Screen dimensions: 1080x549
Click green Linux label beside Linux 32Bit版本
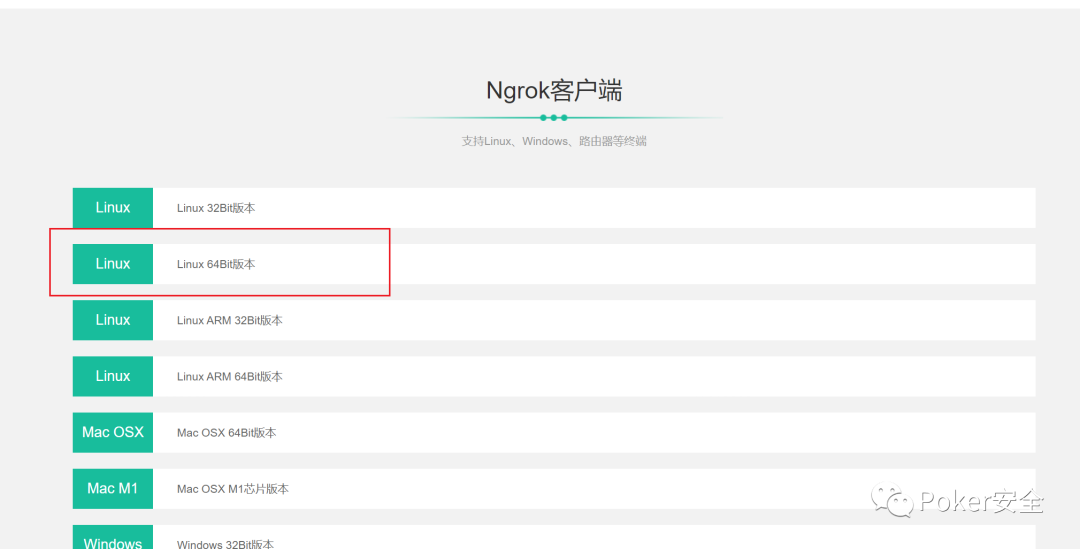pyautogui.click(x=113, y=208)
